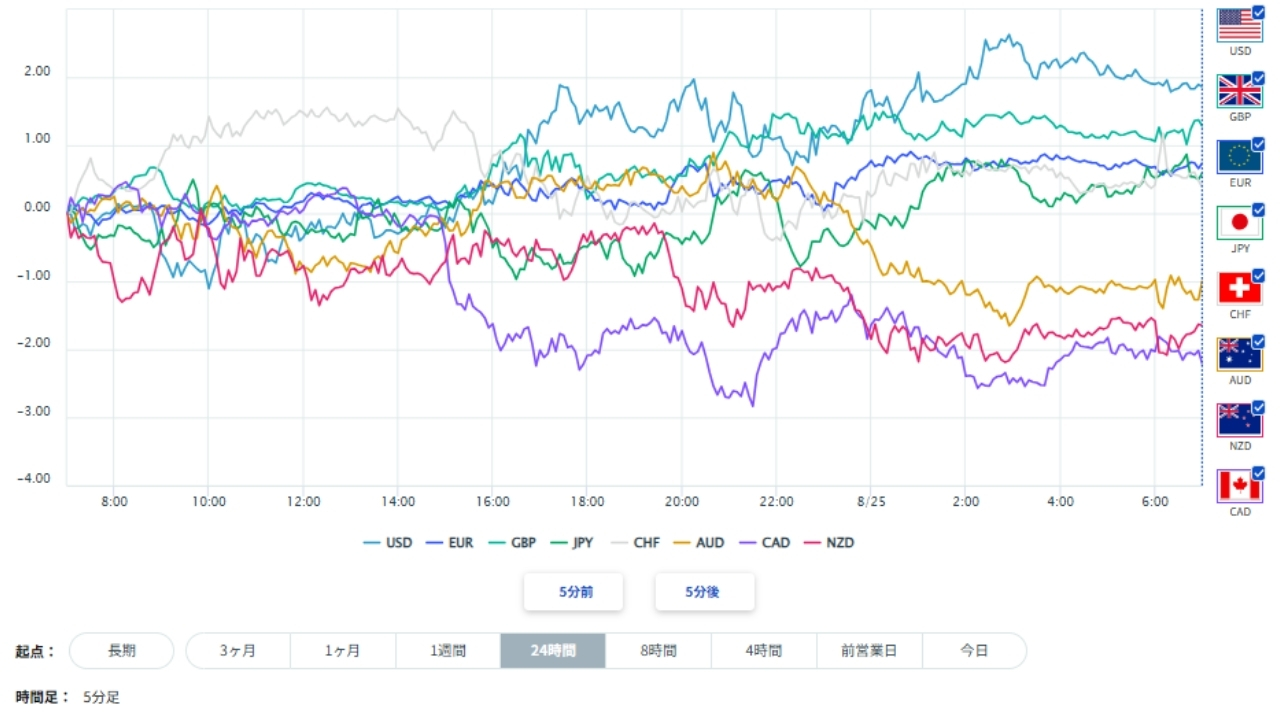1280x720 pixels.
Task: Select the 8時間 time range tab
Action: 658,650
